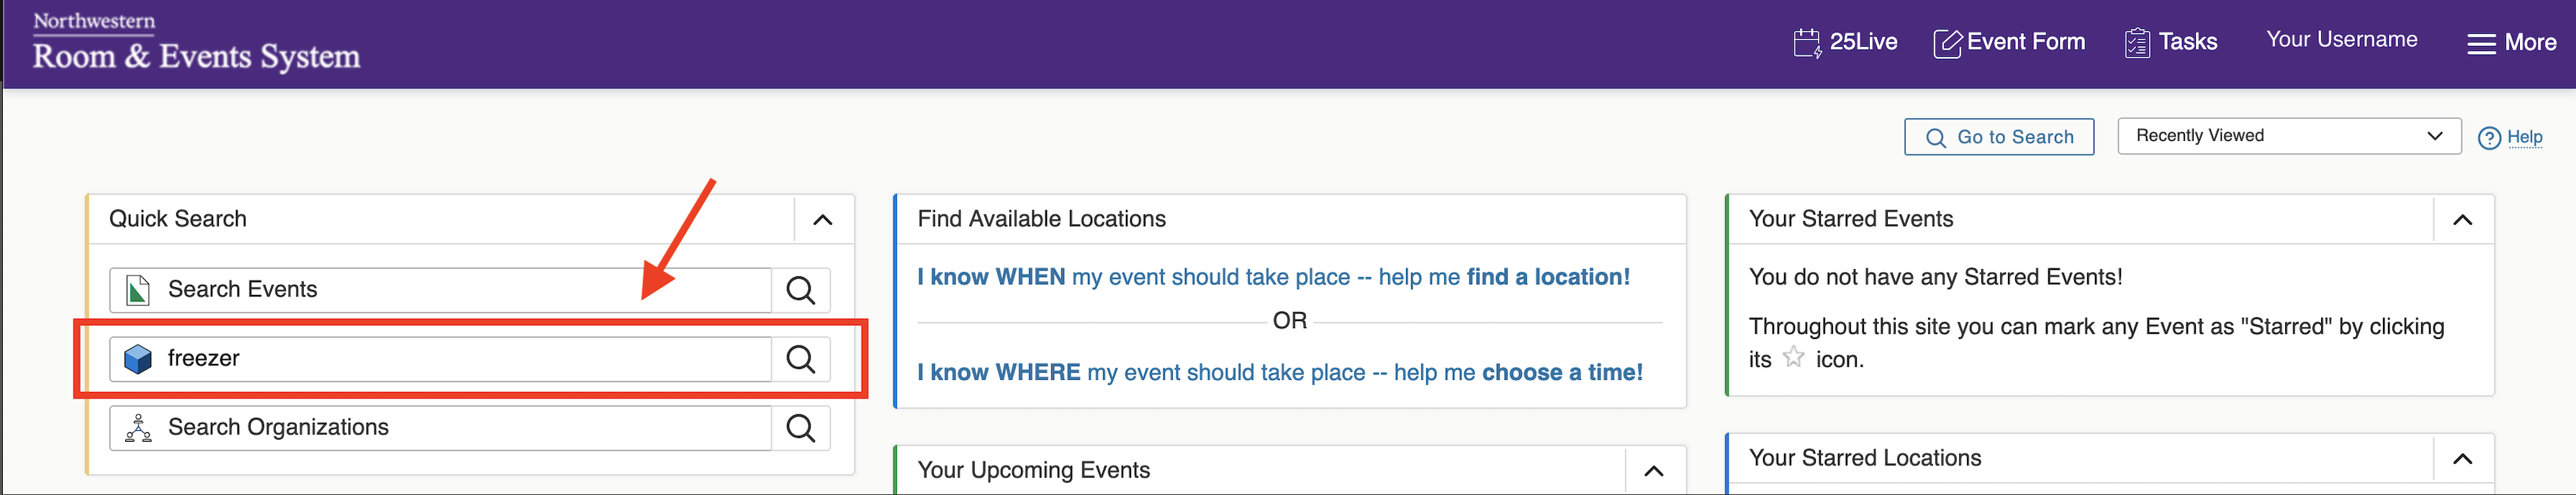The width and height of the screenshot is (2576, 495).
Task: Click the magnifier next to Search Events
Action: click(800, 290)
